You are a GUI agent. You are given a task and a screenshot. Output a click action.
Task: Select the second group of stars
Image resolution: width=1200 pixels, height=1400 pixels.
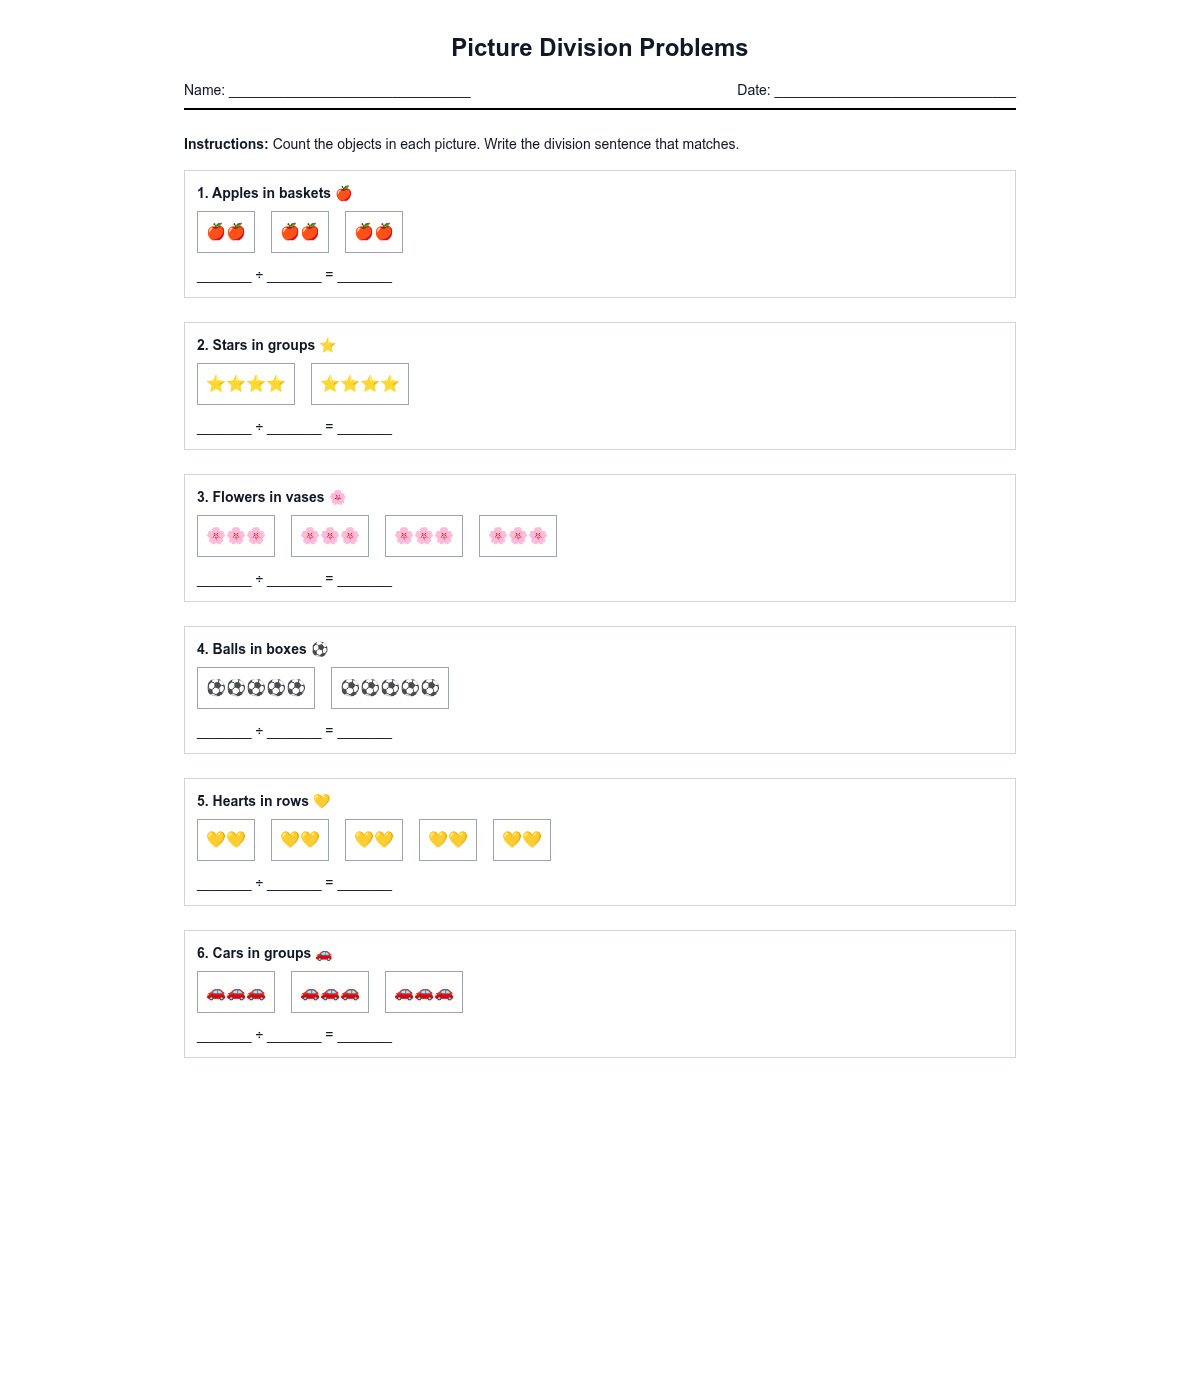pos(360,384)
